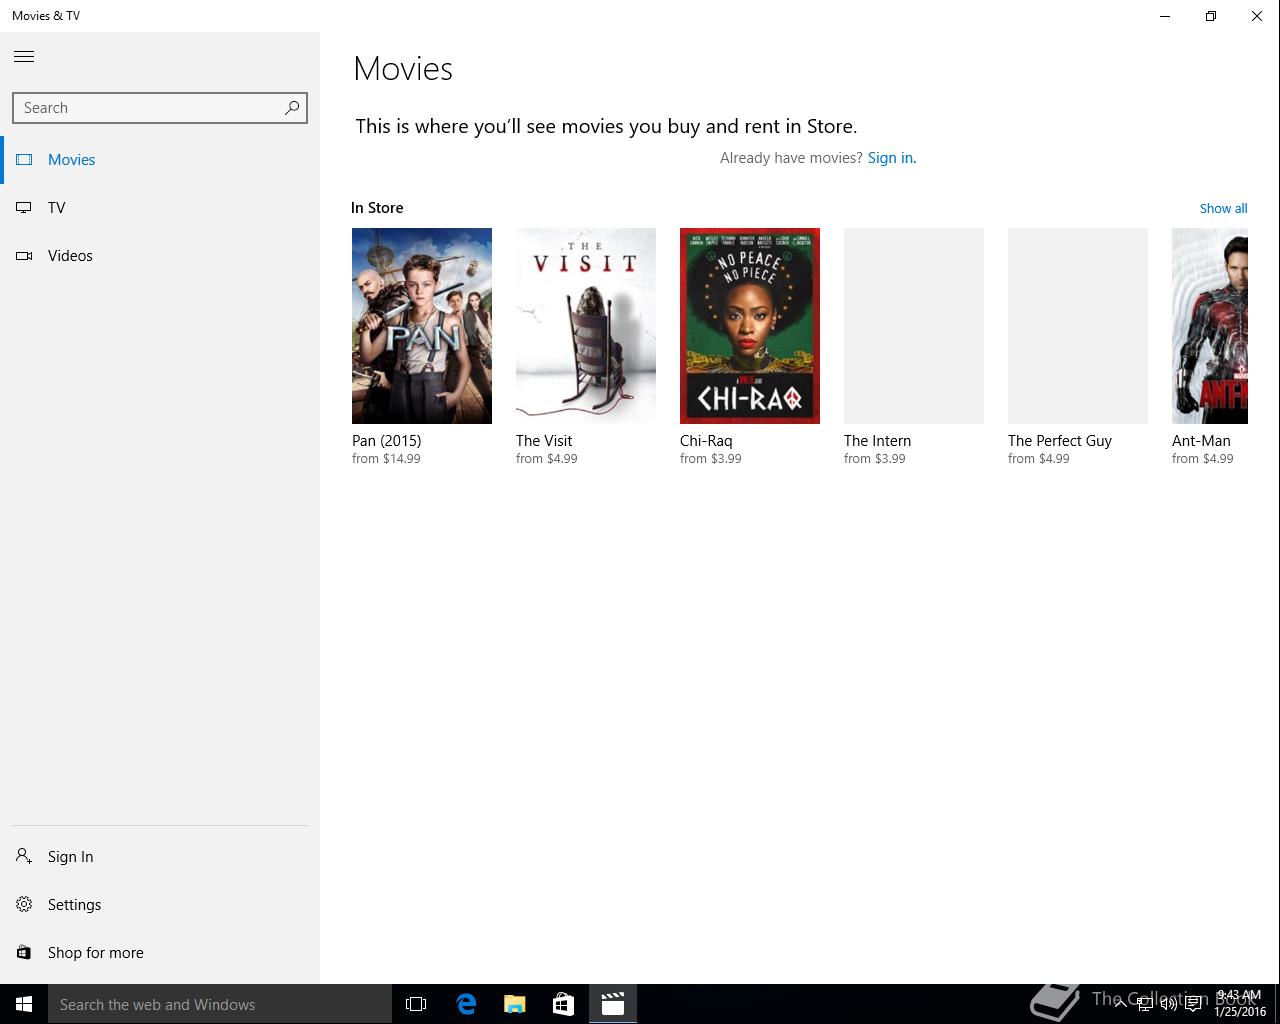Switch to the TV section label

(57, 208)
